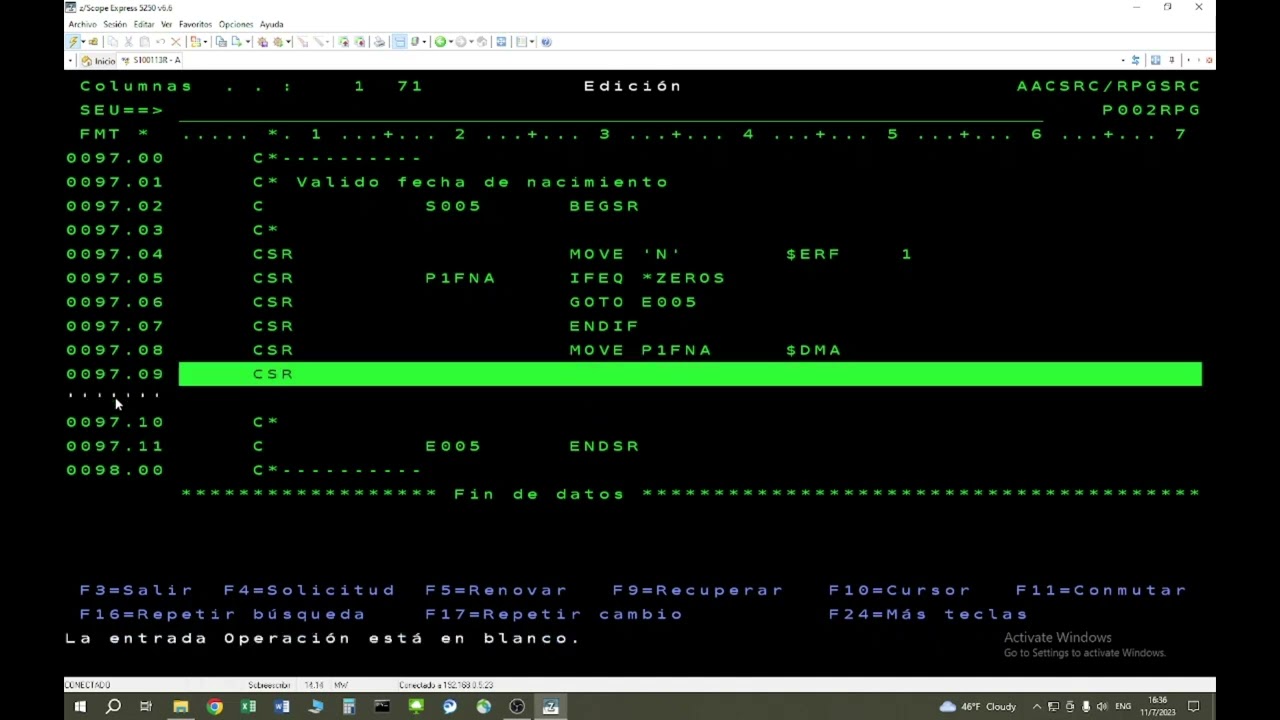Click the highlighted green line 0097.09
1280x720 pixels.
coord(690,374)
